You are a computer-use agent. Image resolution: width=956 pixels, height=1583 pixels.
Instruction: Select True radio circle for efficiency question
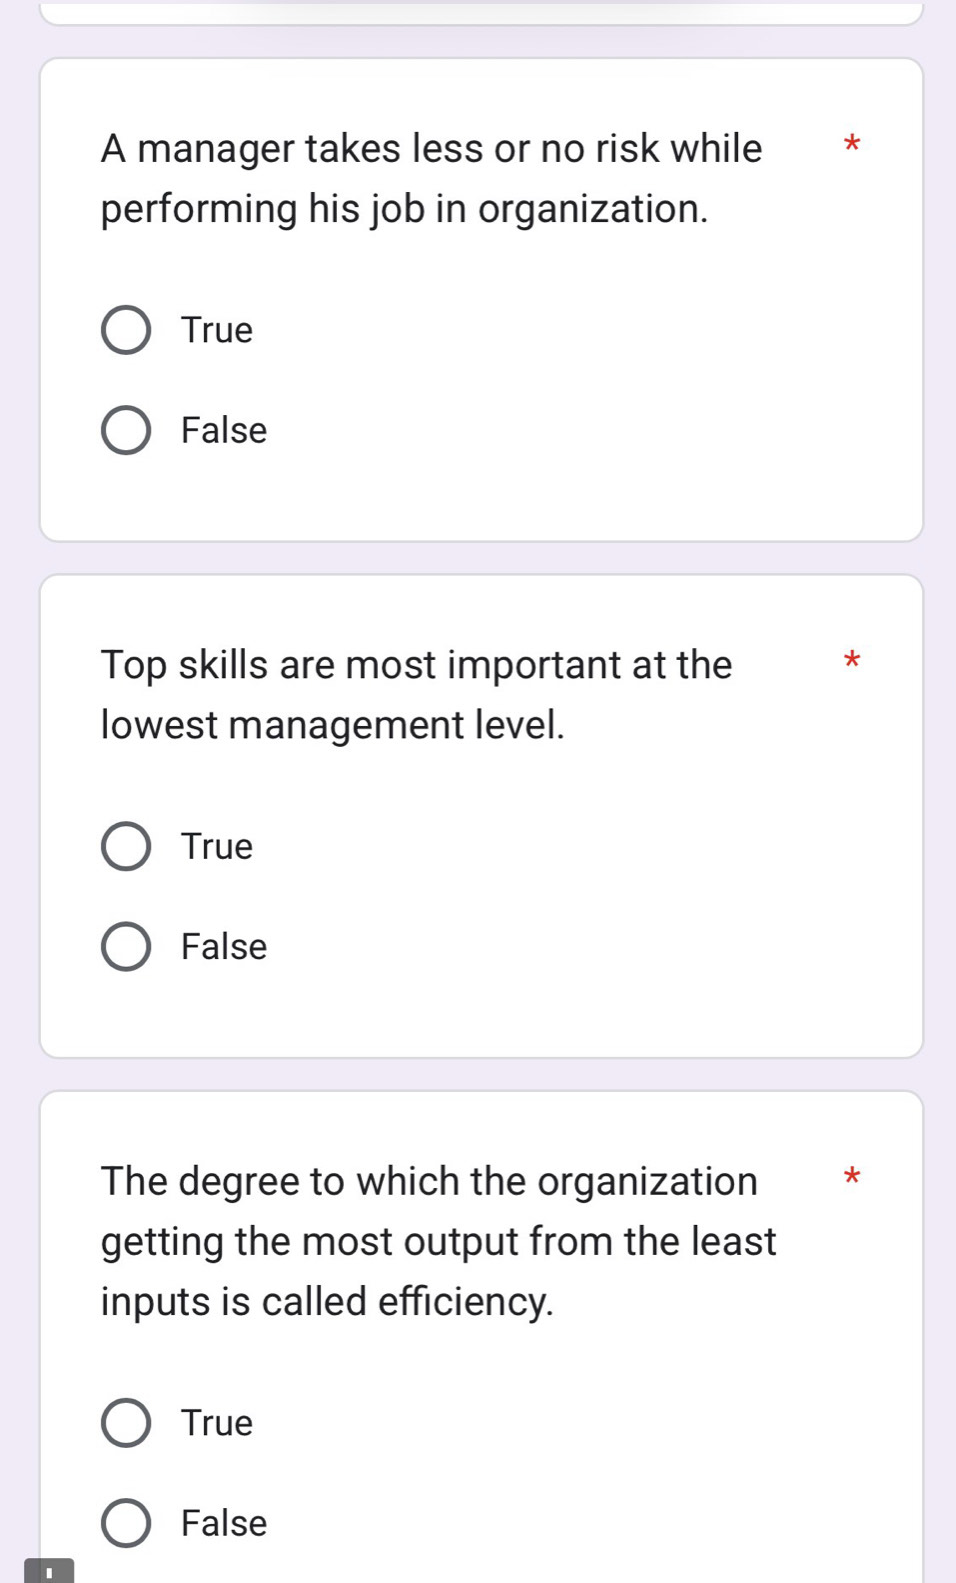pos(126,1423)
